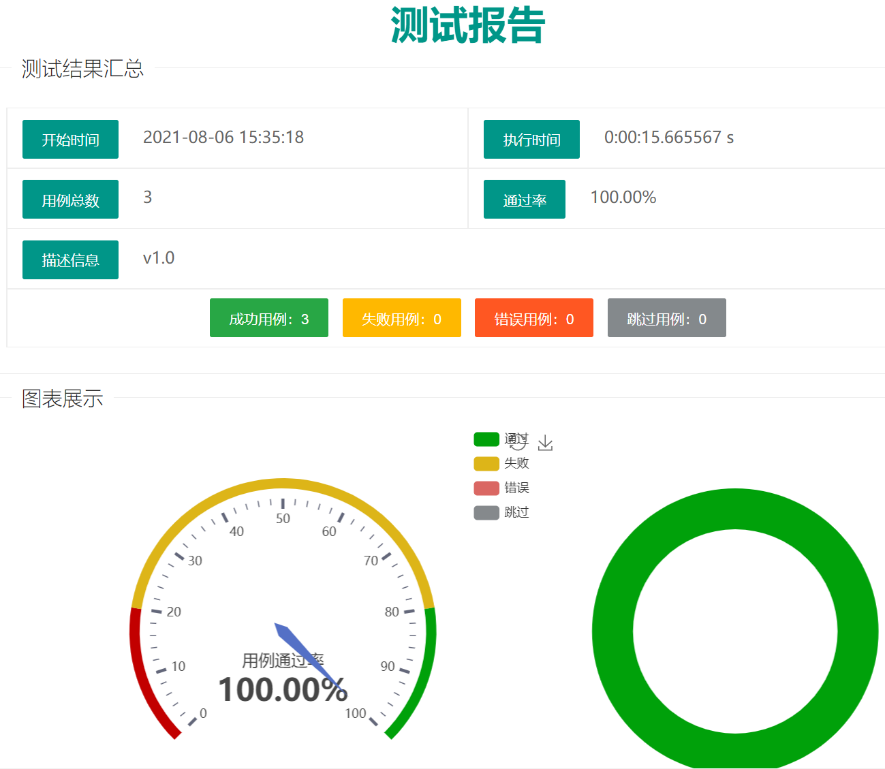Toggle the green 通过 legend item
The height and width of the screenshot is (769, 885).
[486, 439]
